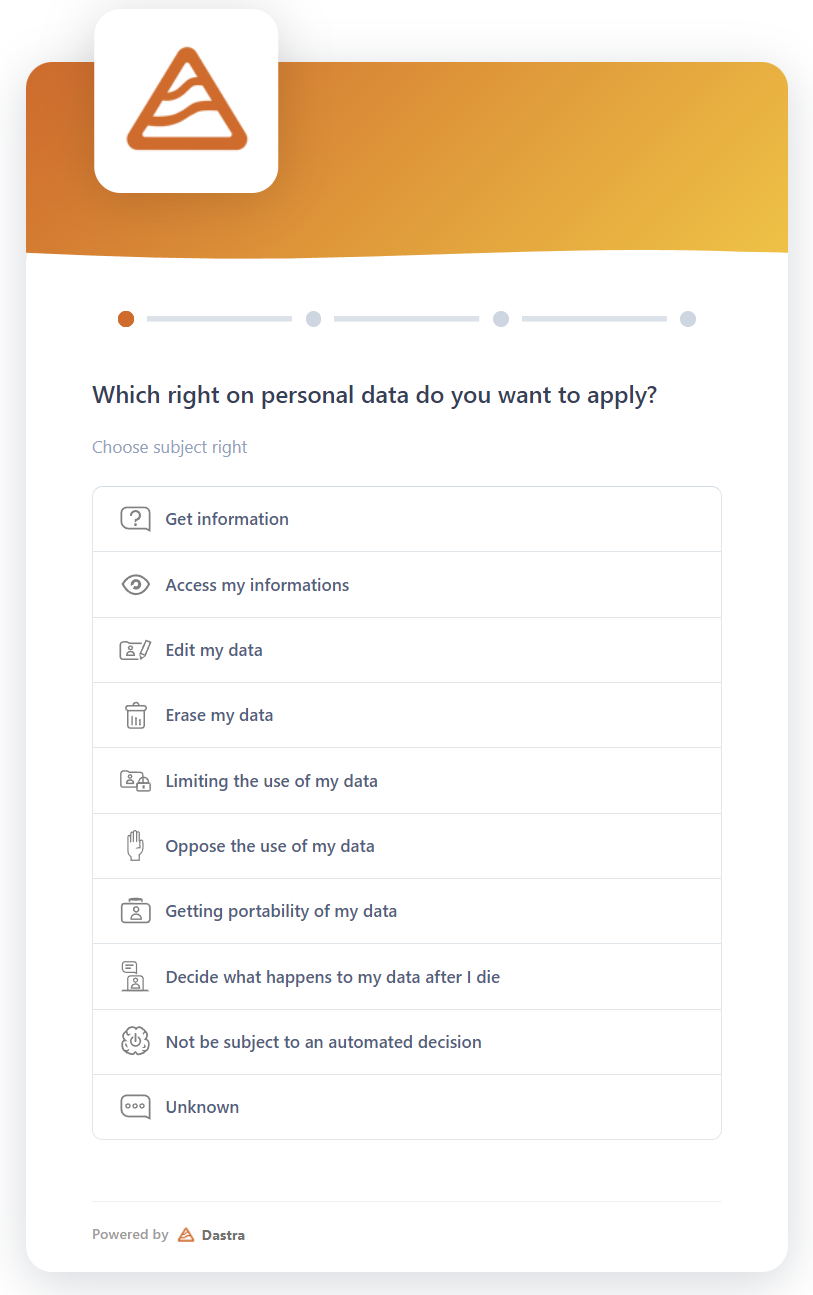
Task: Select the "Get information" option
Action: point(227,519)
